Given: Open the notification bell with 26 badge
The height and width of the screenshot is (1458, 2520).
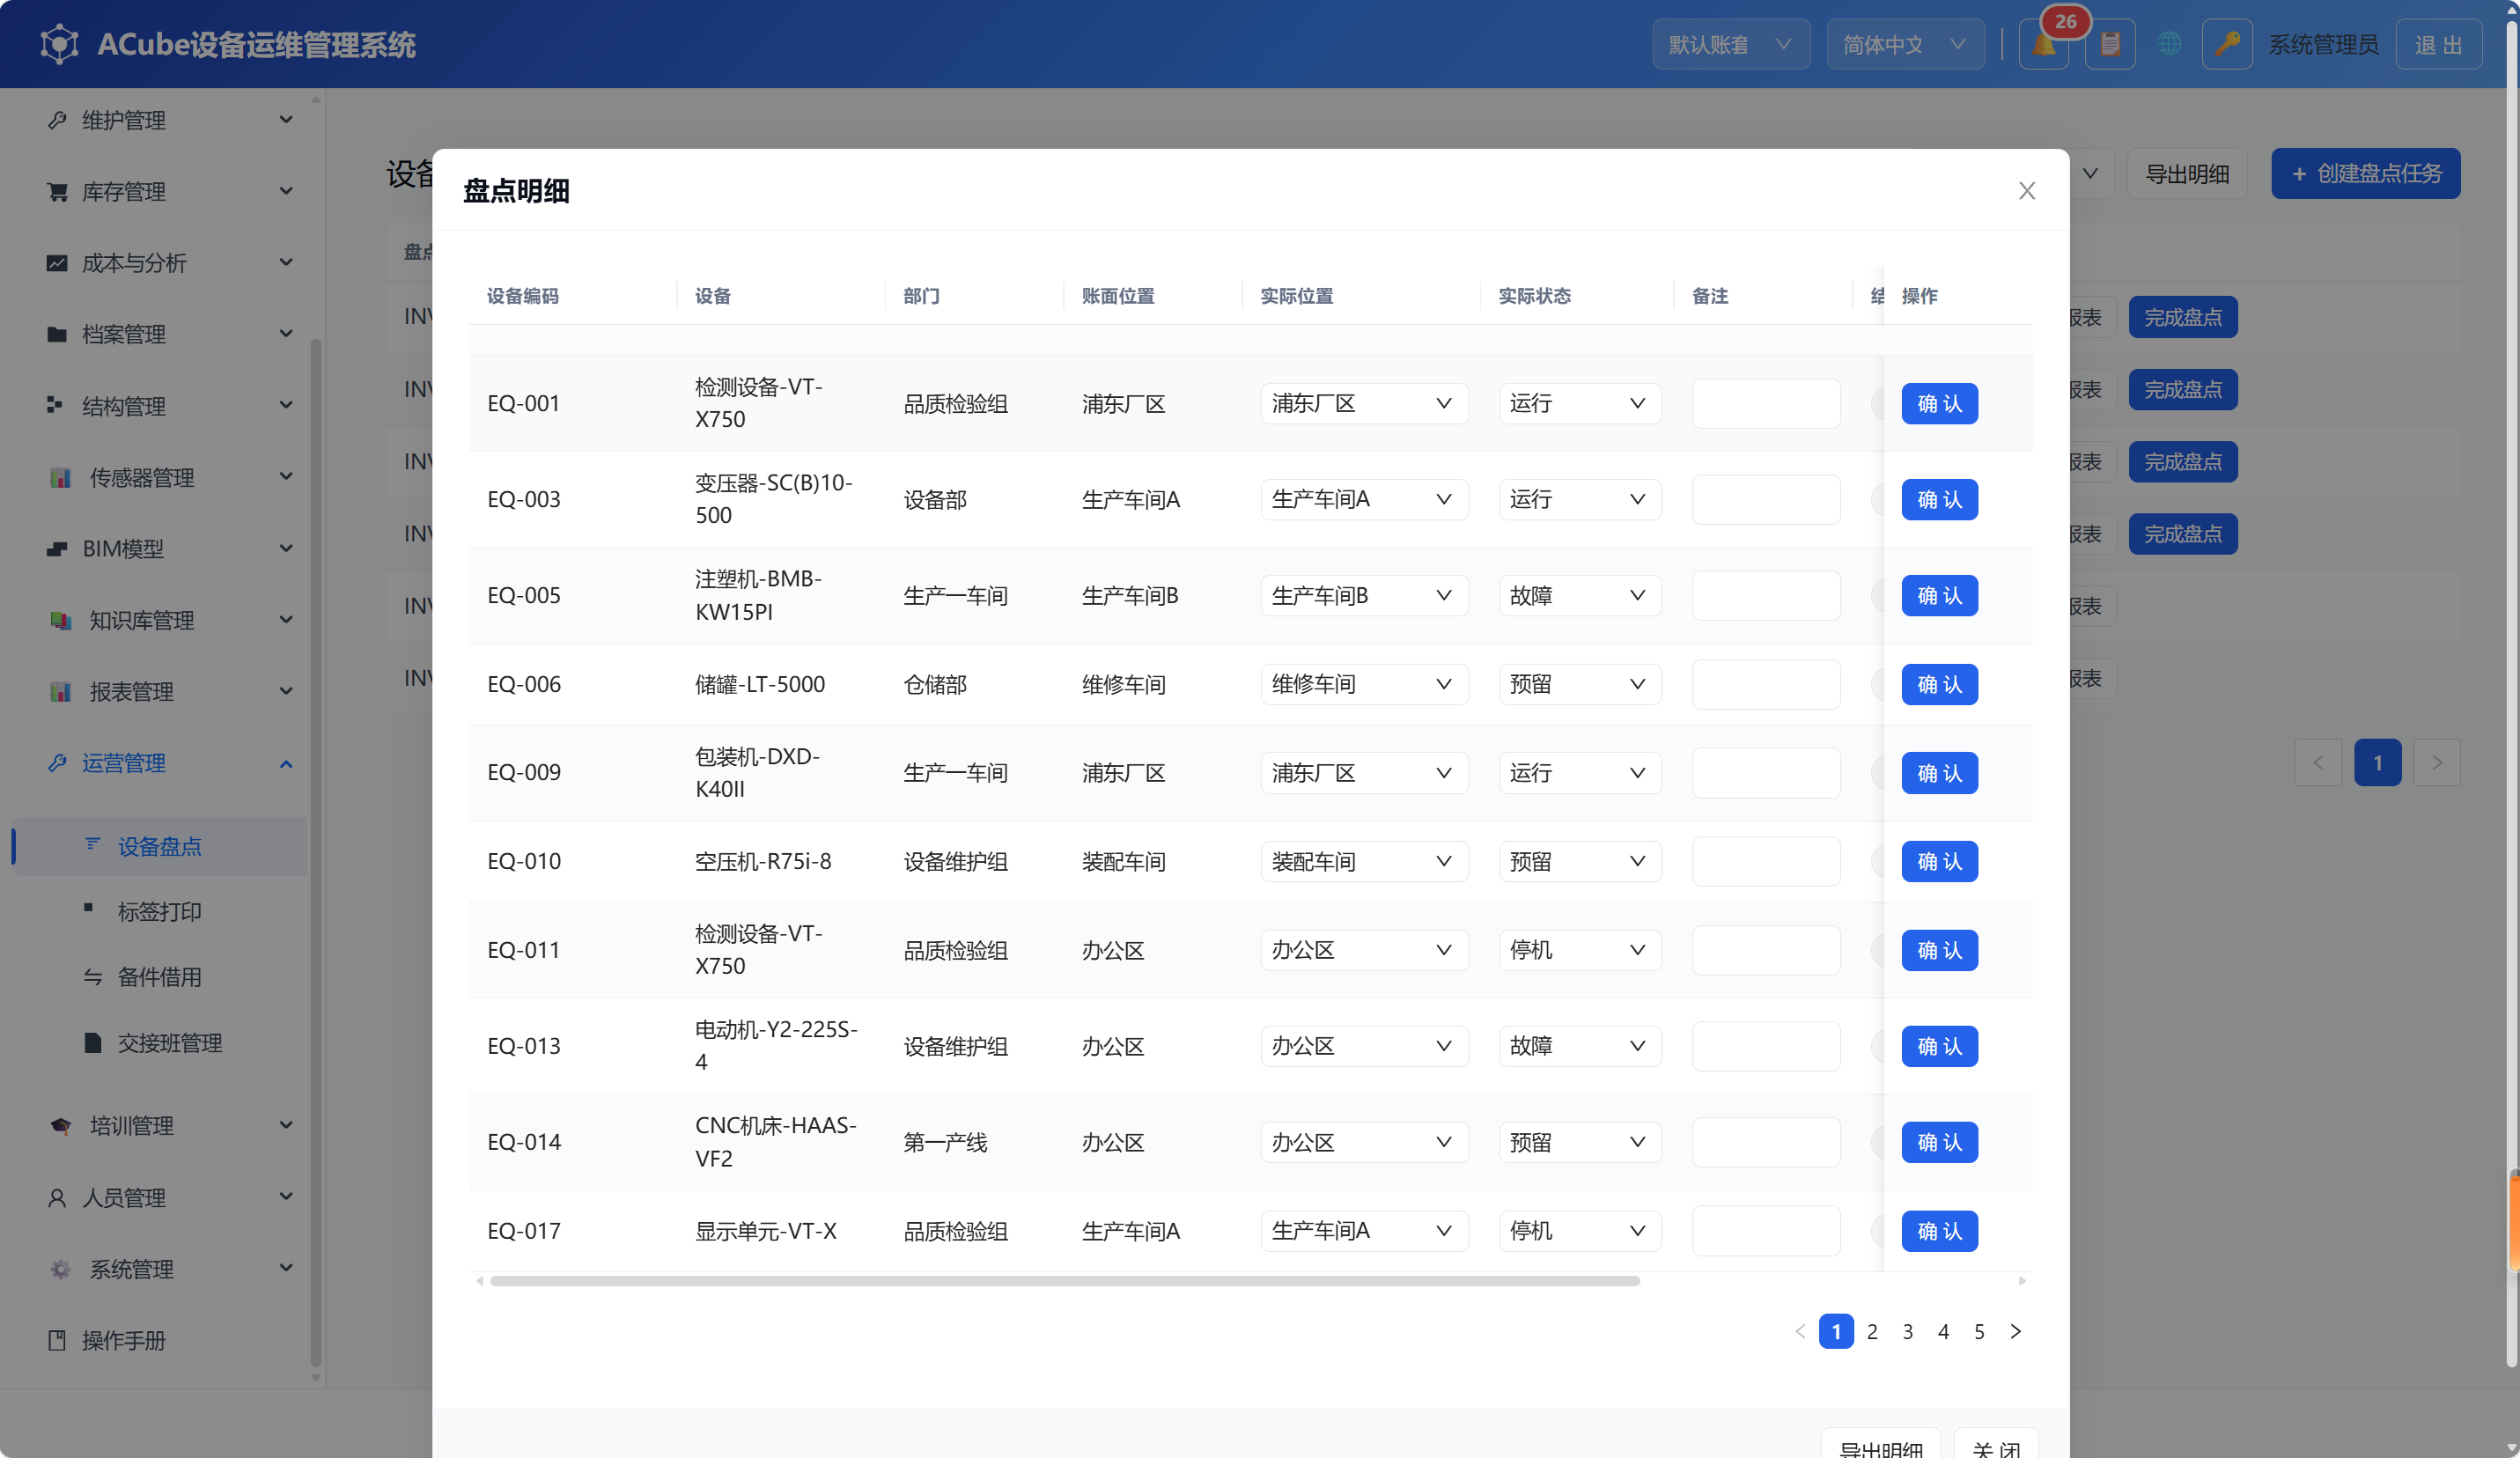Looking at the screenshot, I should 2043,44.
